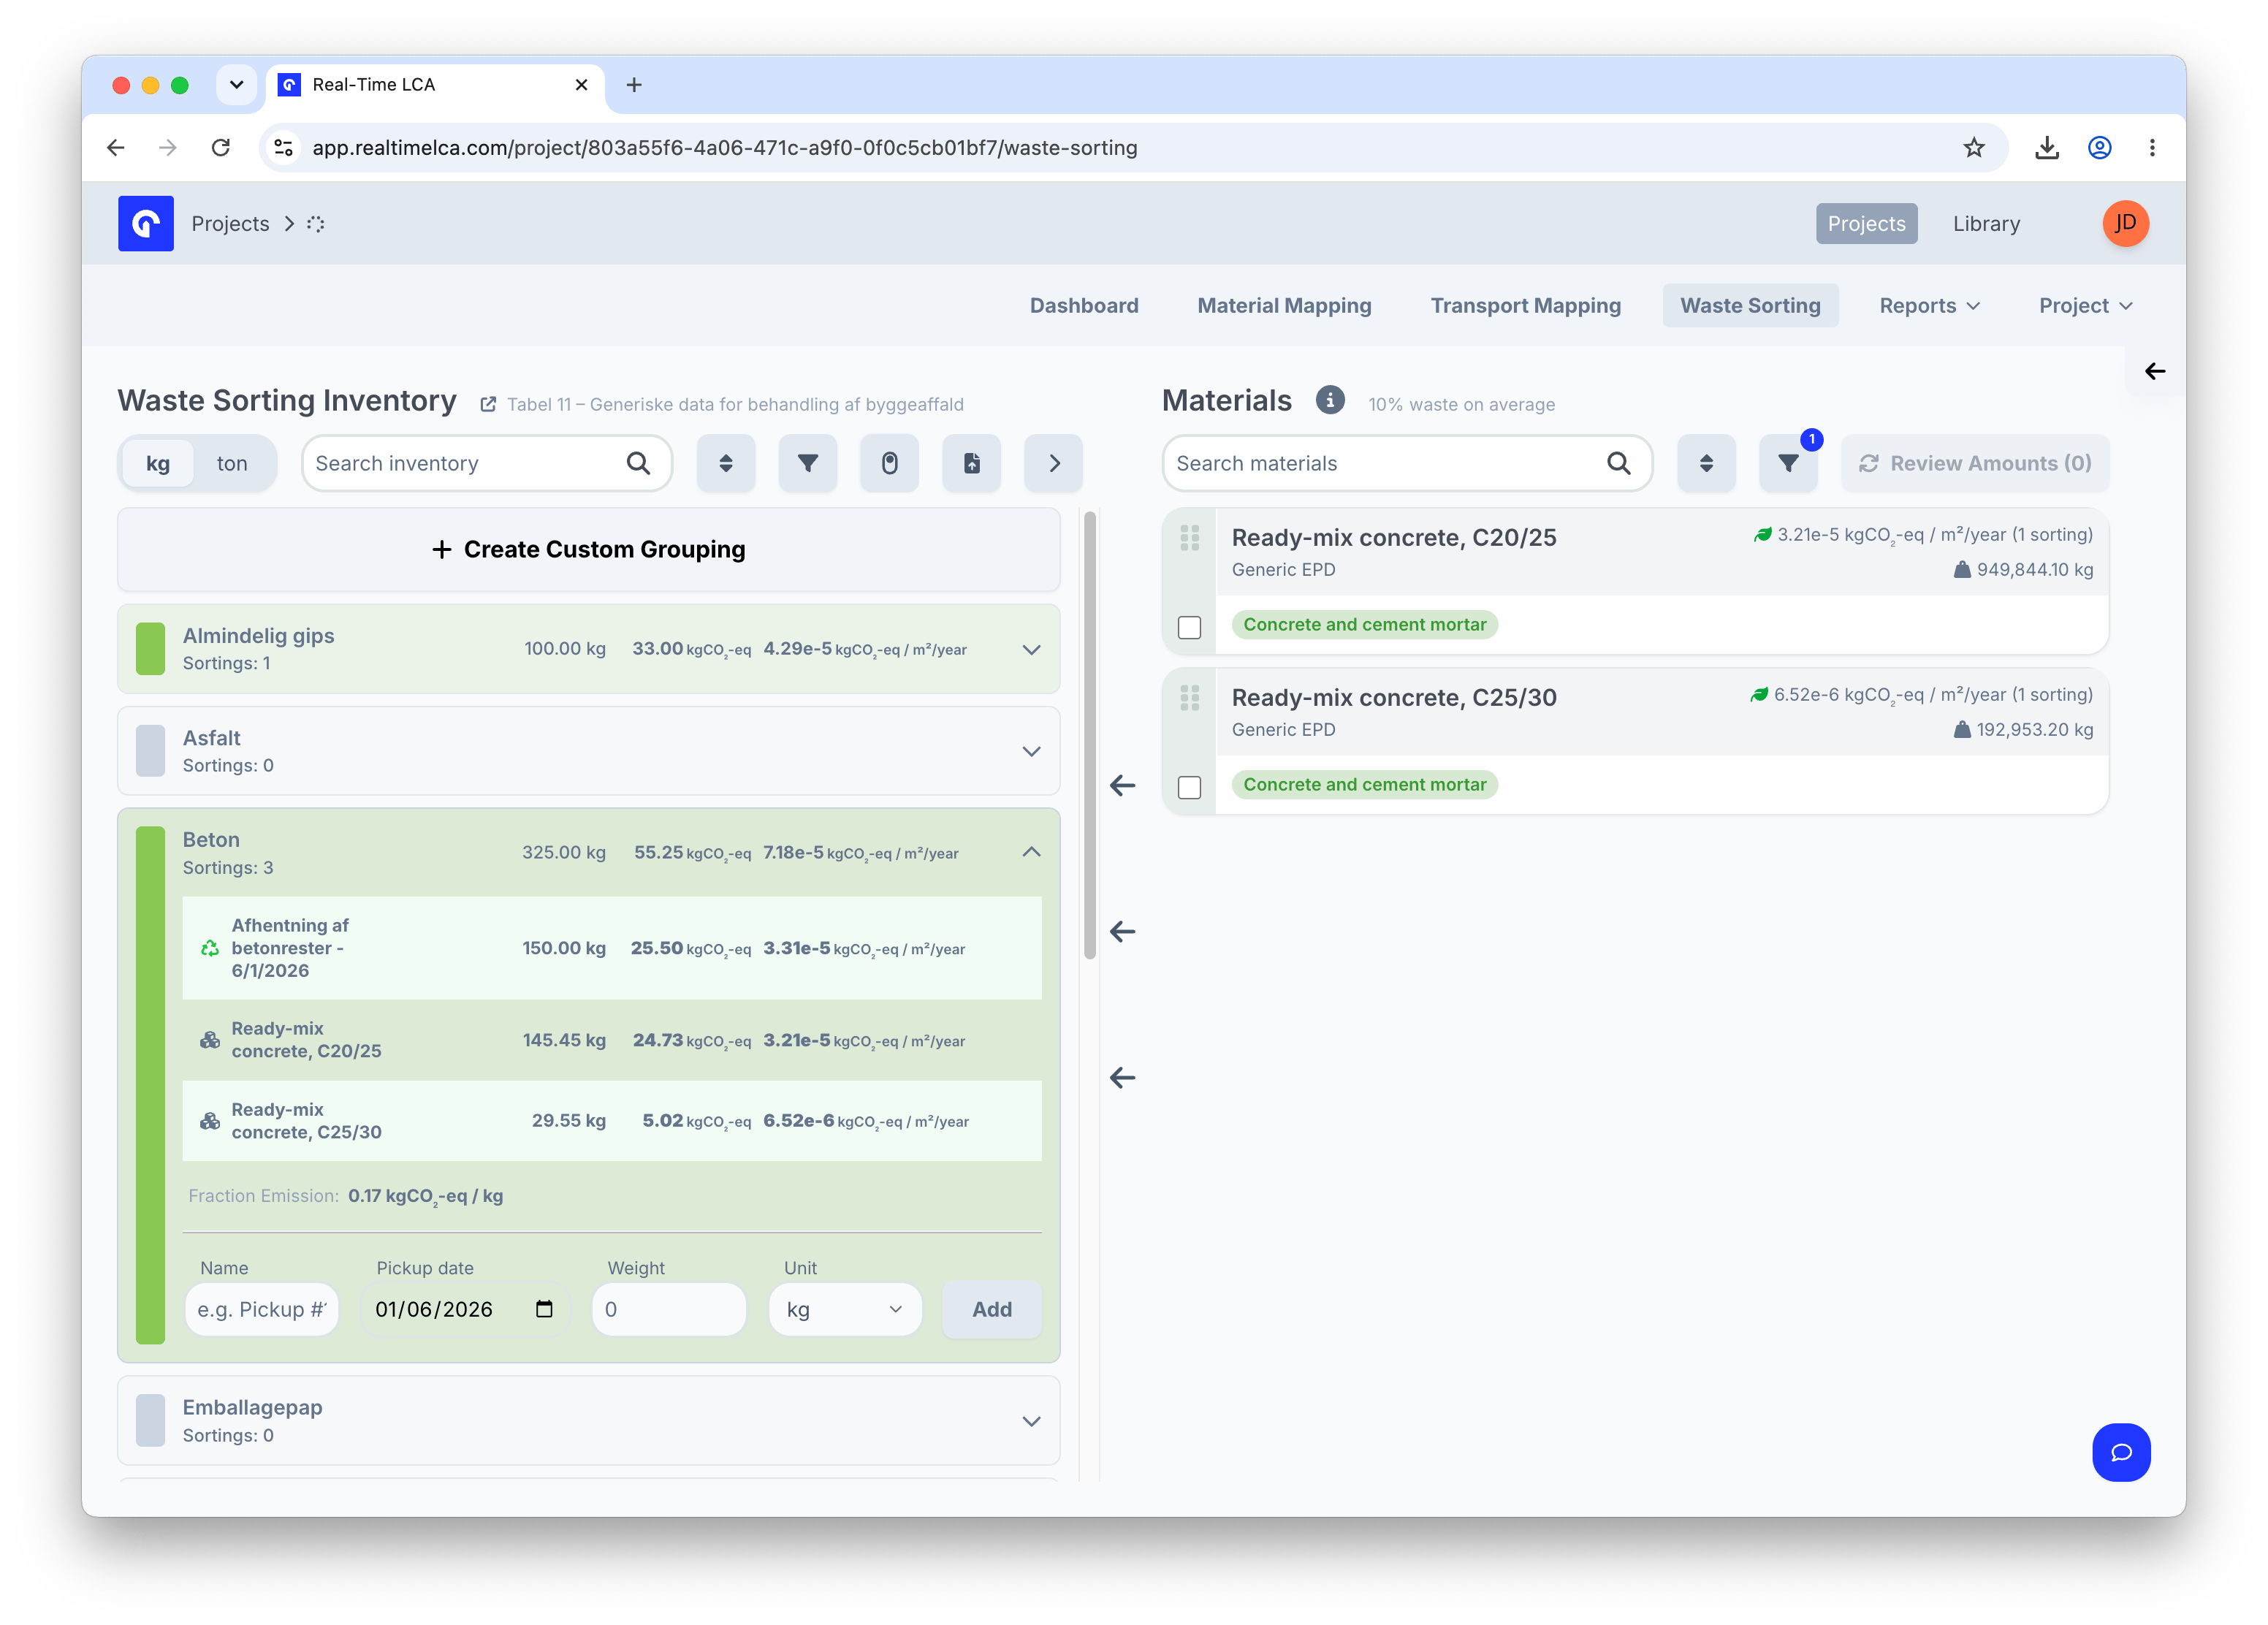Click the recycle icon on Afhentning row

[209, 948]
